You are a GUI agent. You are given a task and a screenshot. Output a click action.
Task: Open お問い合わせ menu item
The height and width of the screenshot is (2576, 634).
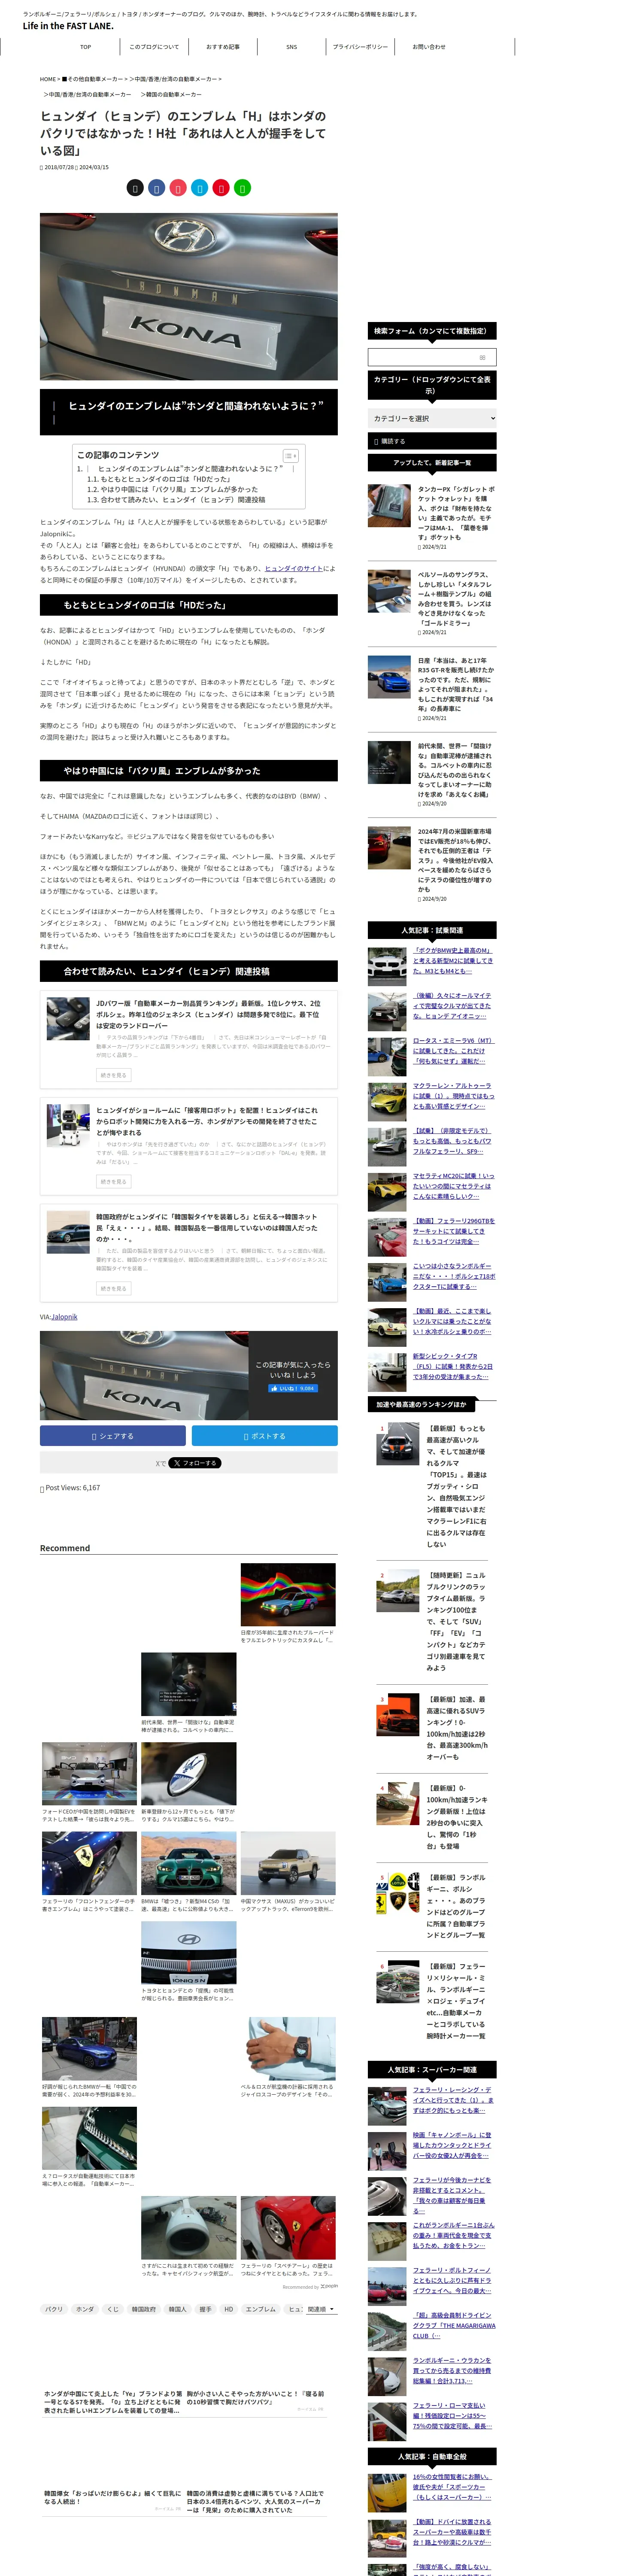tap(429, 46)
